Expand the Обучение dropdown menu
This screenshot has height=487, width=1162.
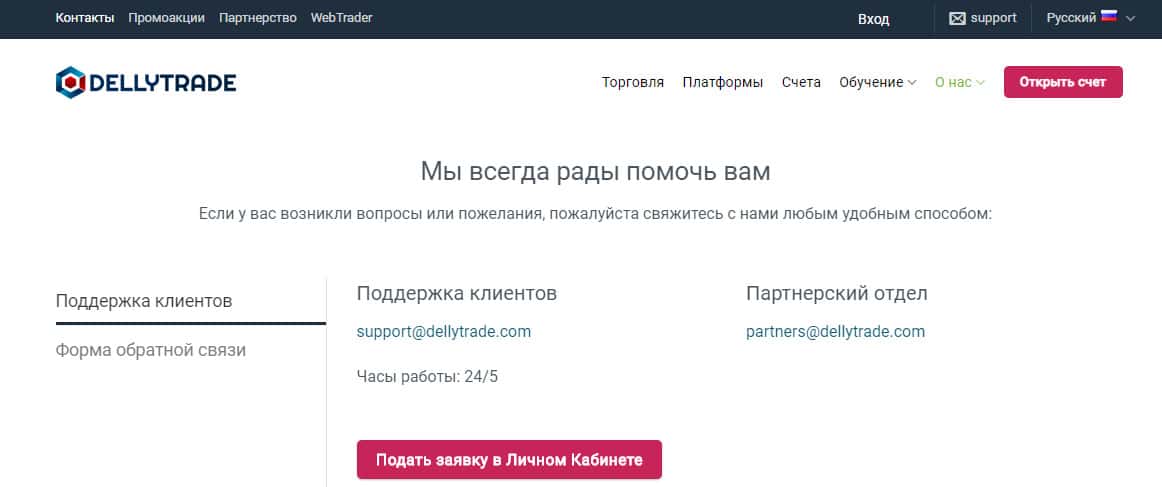(x=877, y=82)
